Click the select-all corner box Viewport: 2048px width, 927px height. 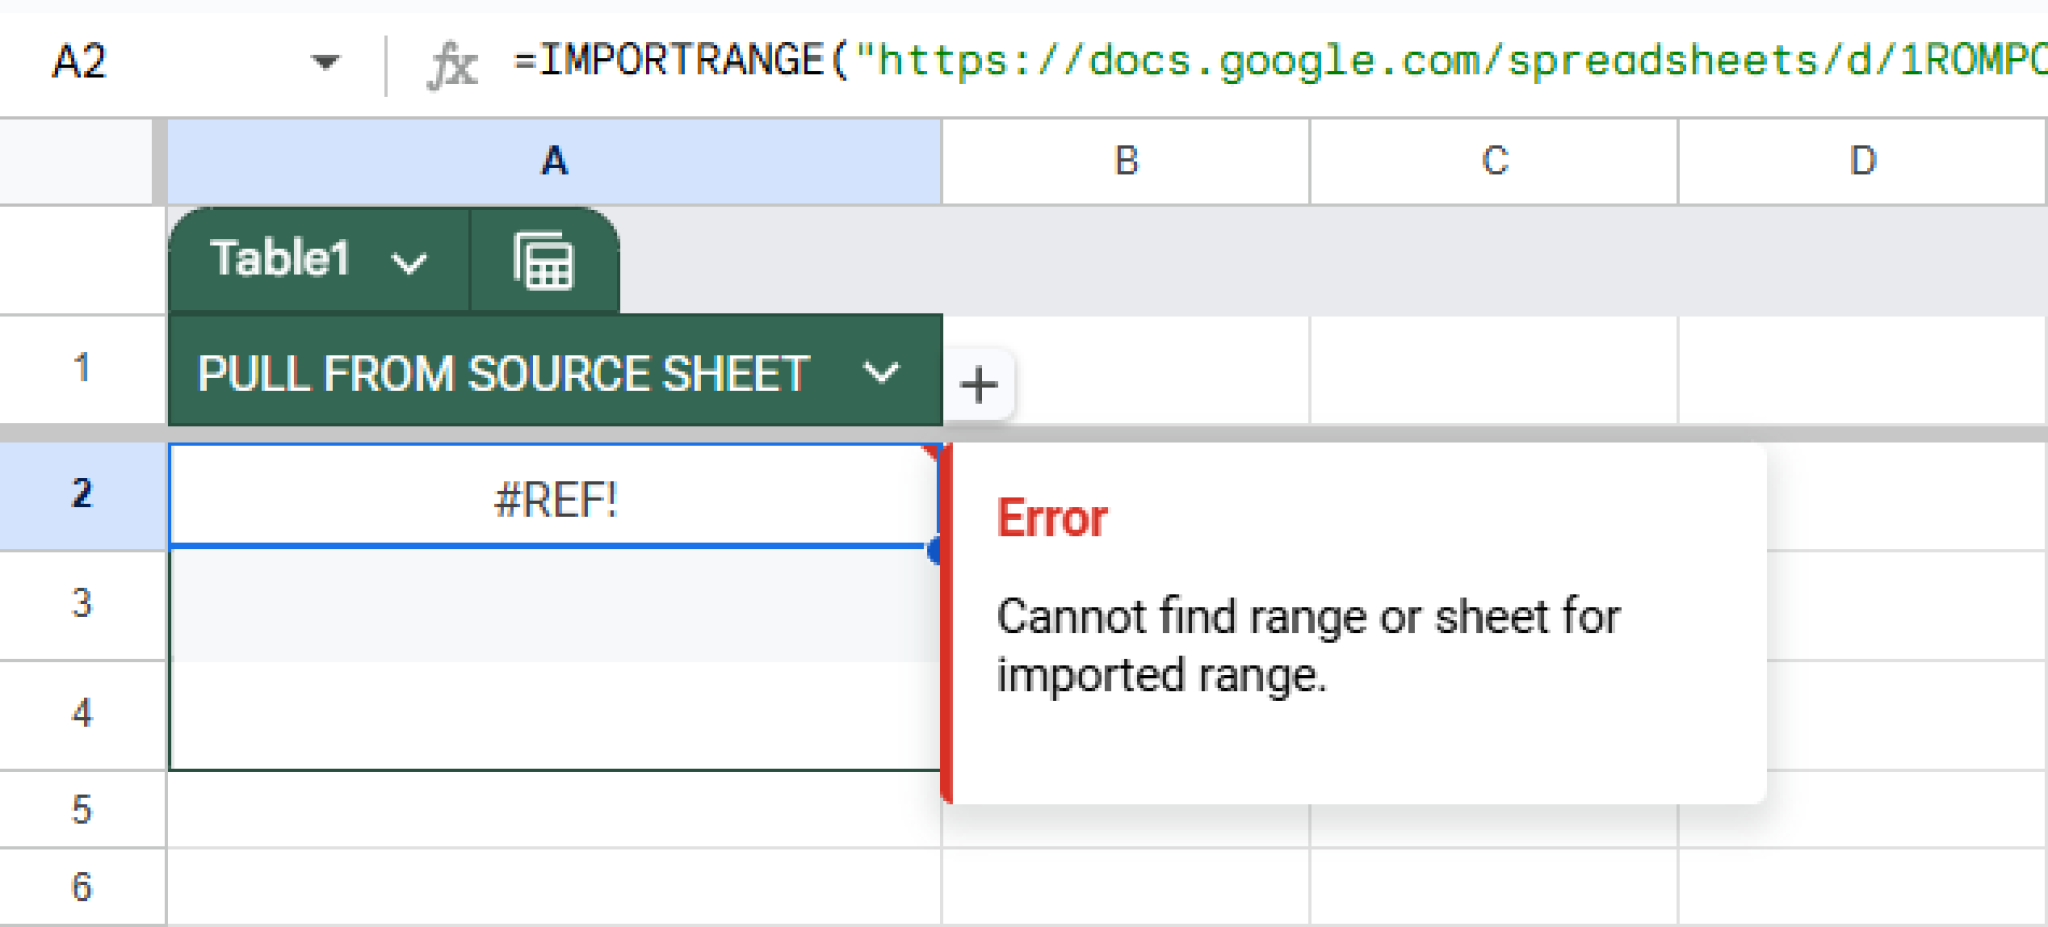[x=80, y=161]
